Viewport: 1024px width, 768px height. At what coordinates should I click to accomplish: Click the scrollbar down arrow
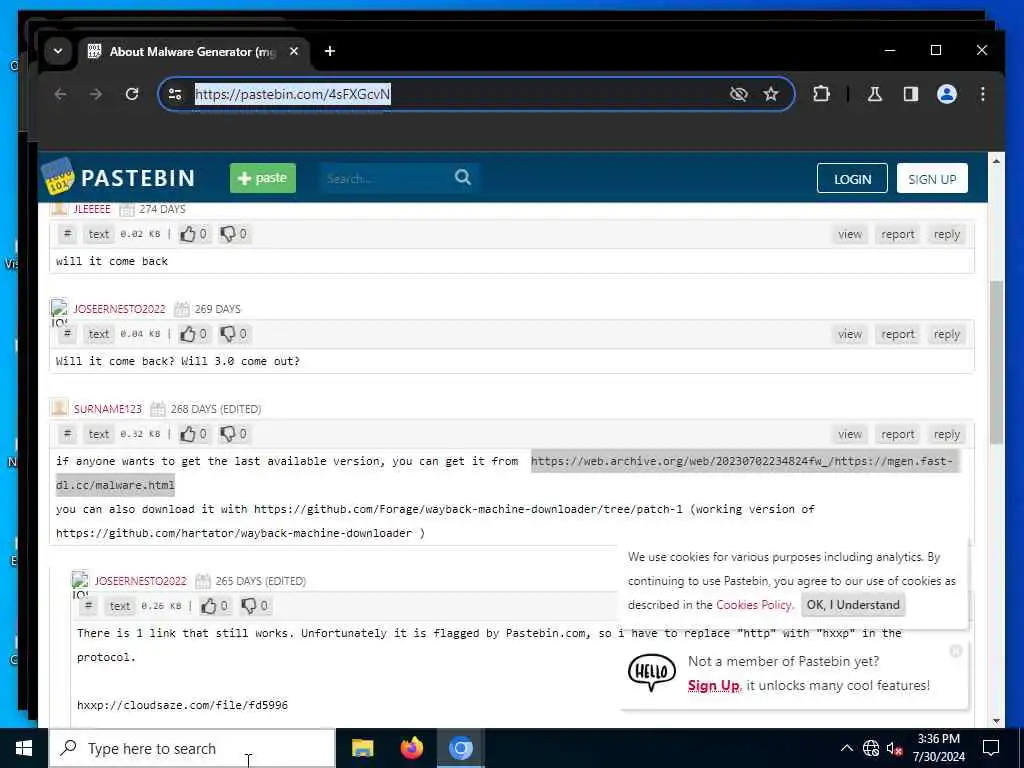(x=996, y=720)
